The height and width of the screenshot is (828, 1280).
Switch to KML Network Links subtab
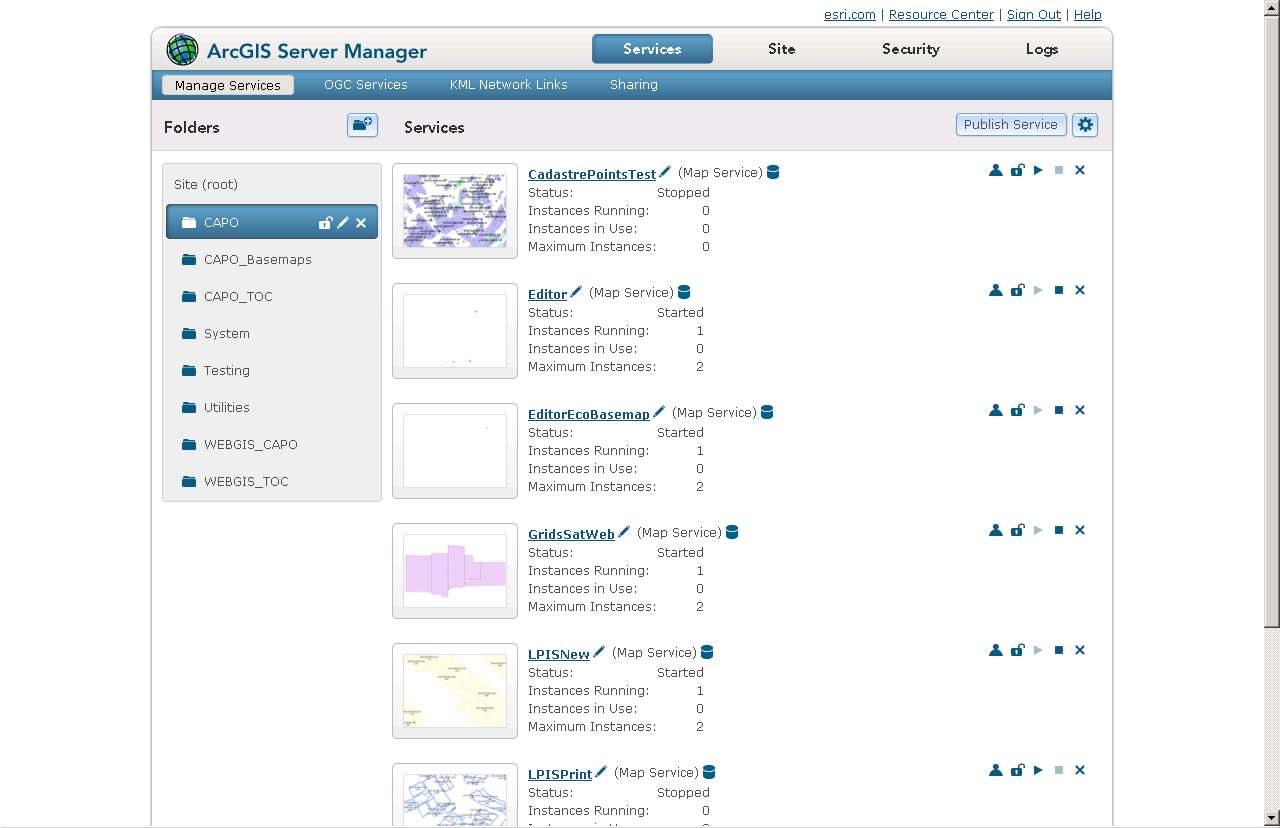tap(509, 85)
